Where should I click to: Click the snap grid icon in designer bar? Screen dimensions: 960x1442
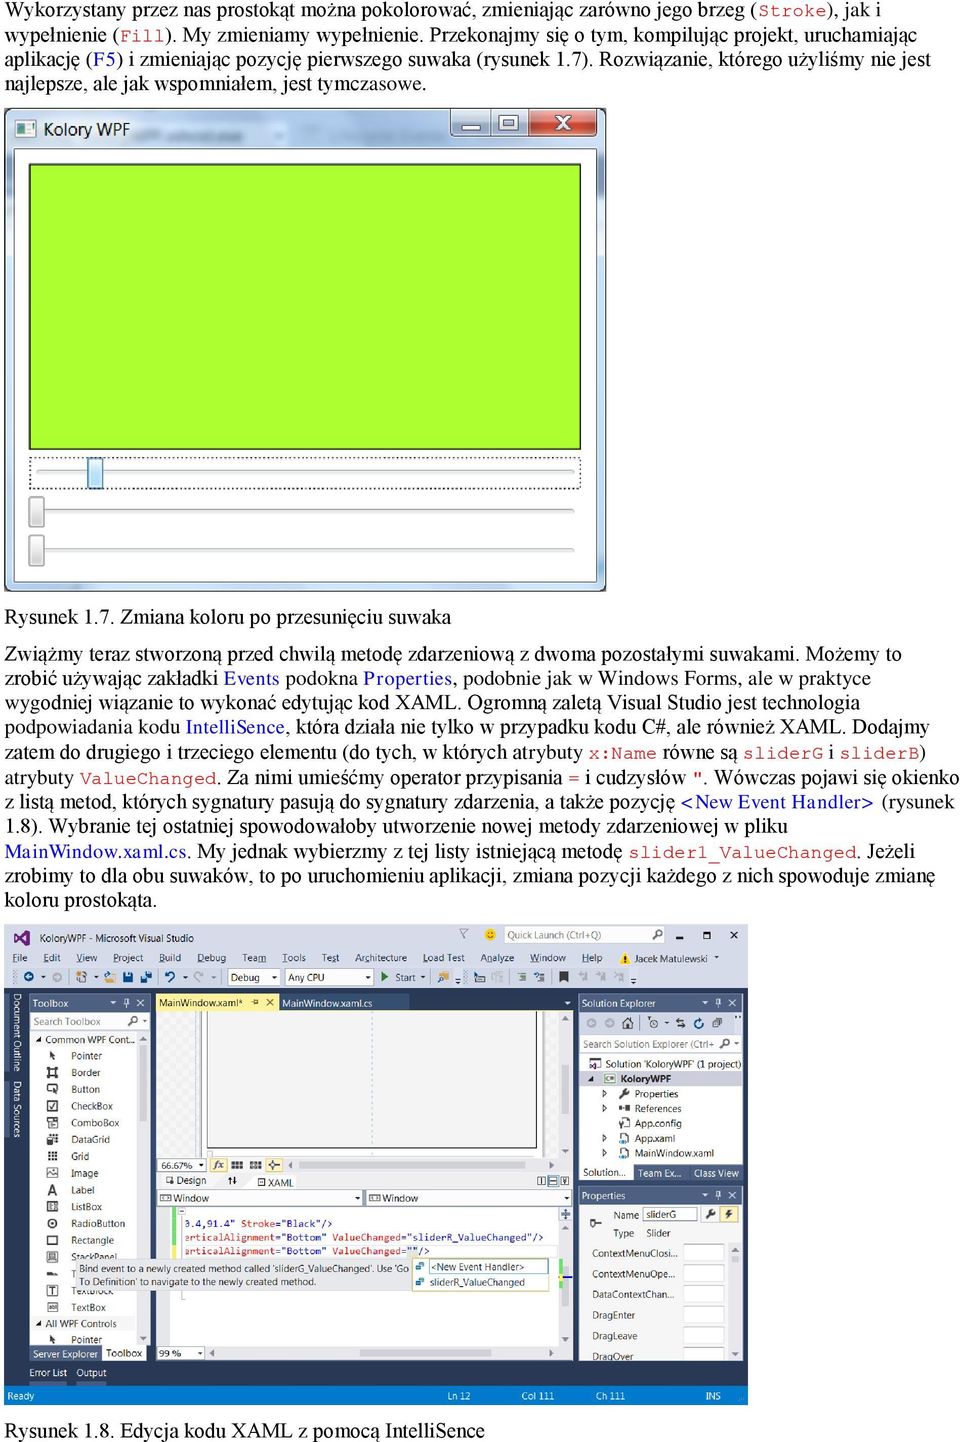click(237, 1165)
